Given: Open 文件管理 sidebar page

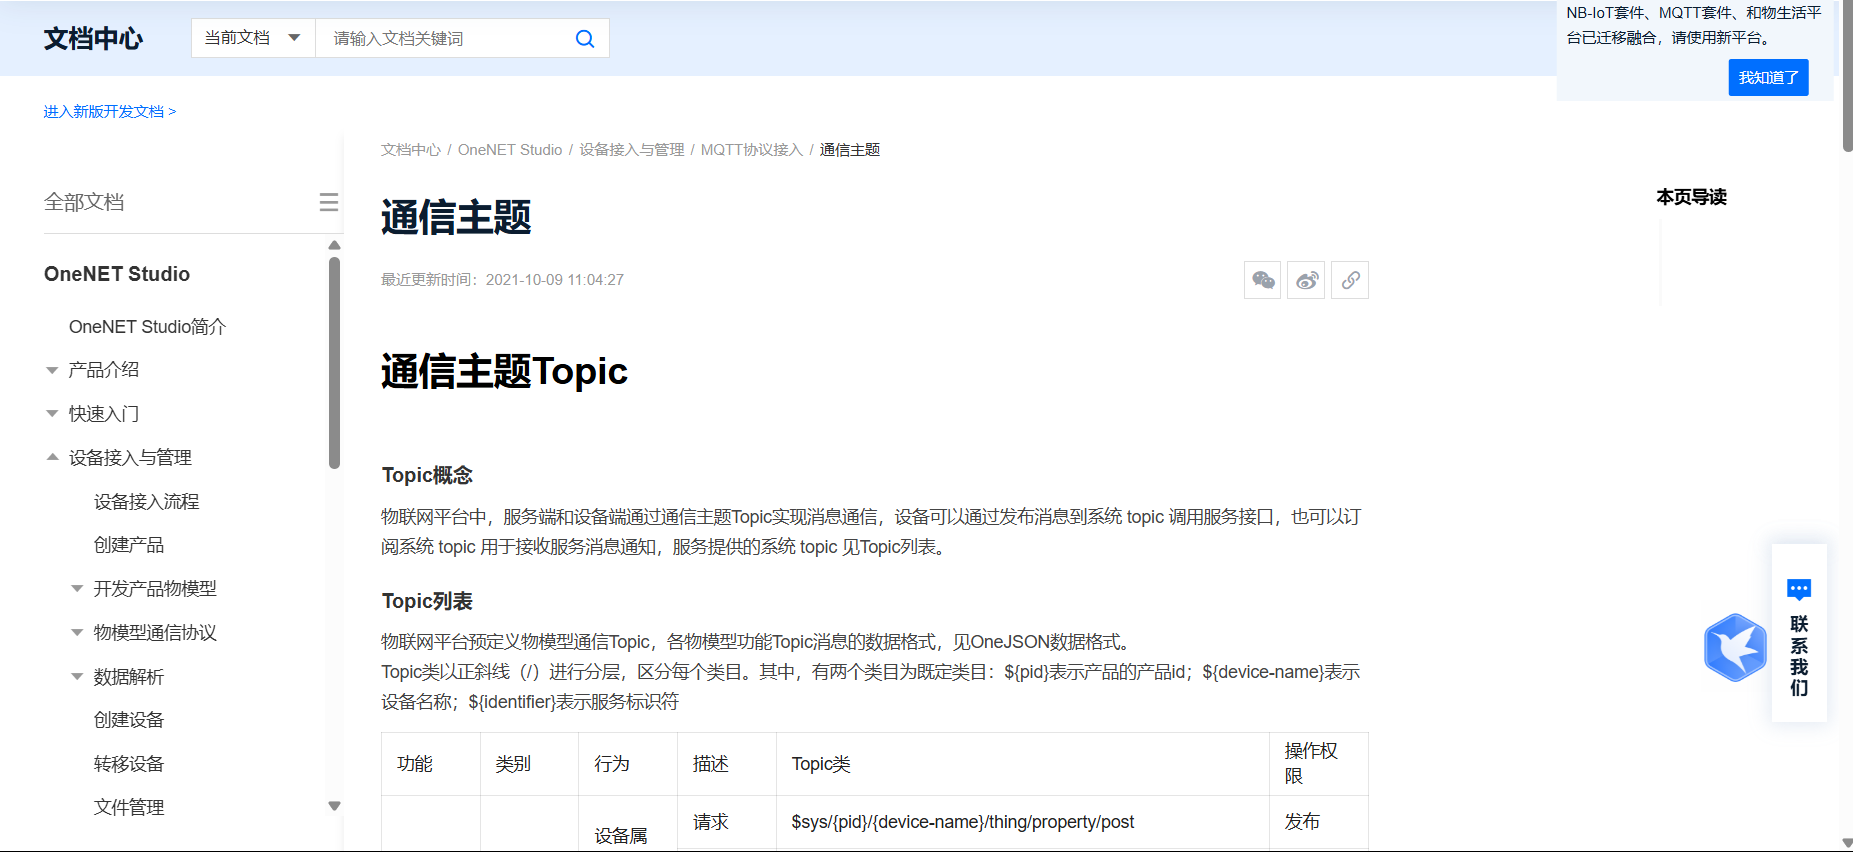Looking at the screenshot, I should pyautogui.click(x=129, y=807).
